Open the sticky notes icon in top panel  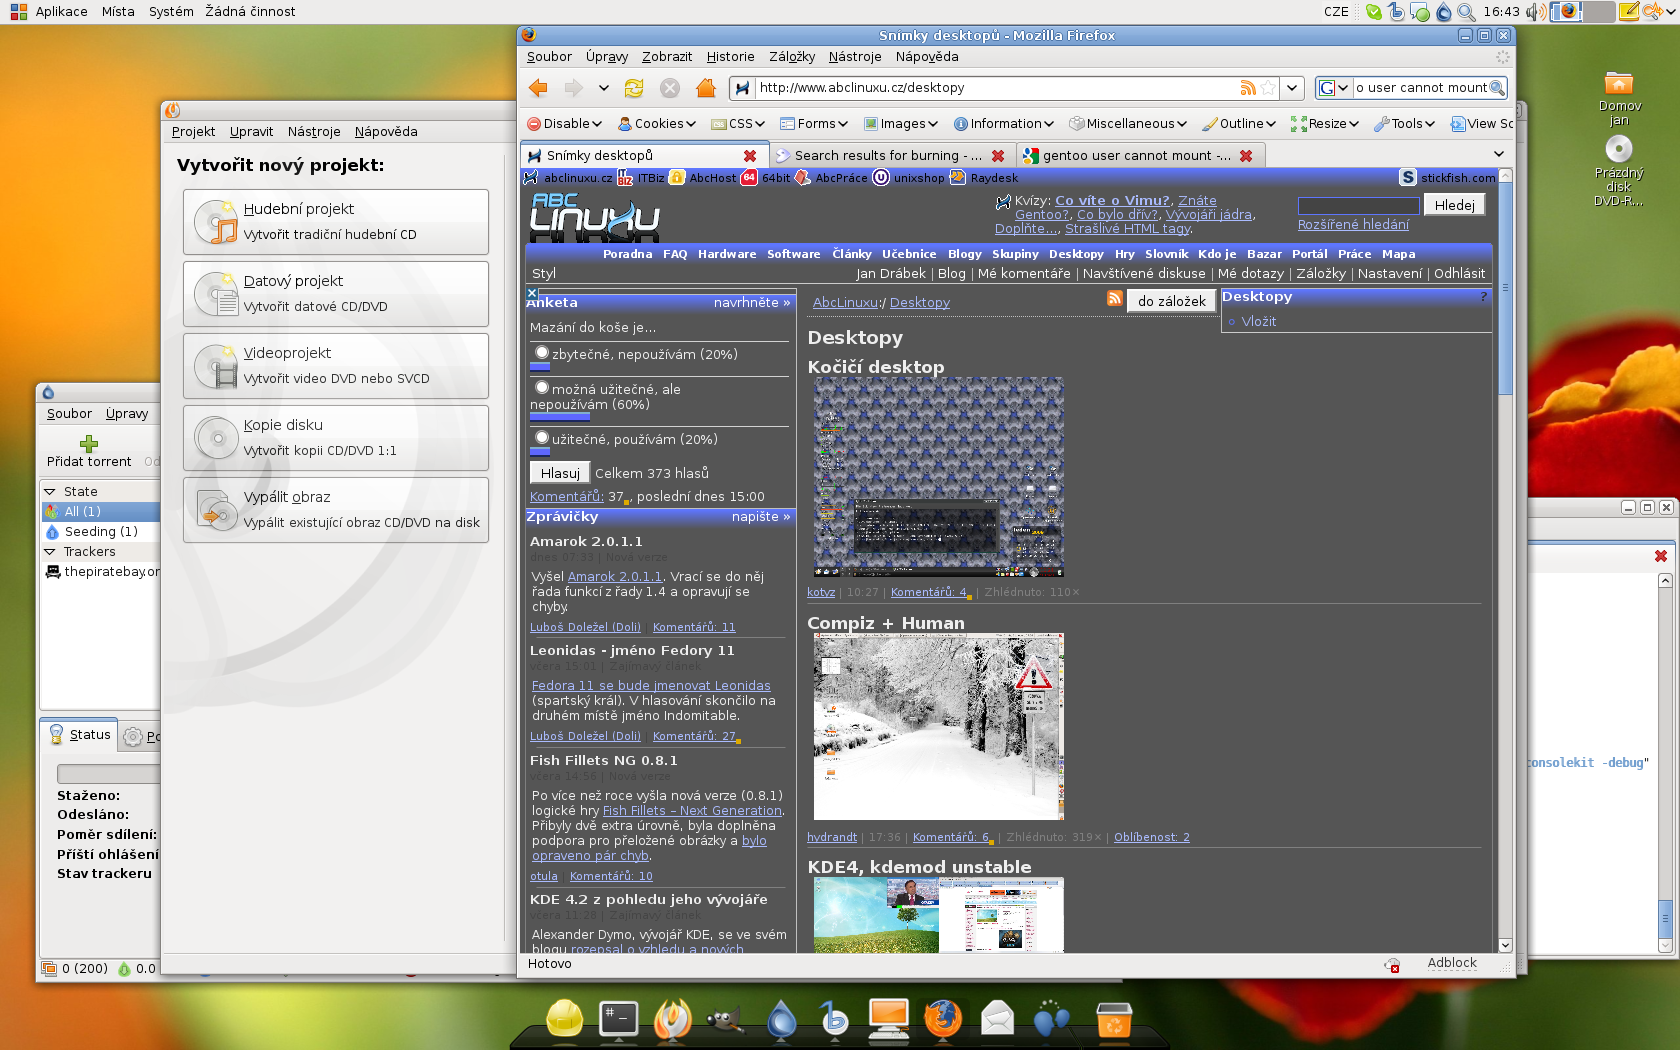coord(1629,12)
